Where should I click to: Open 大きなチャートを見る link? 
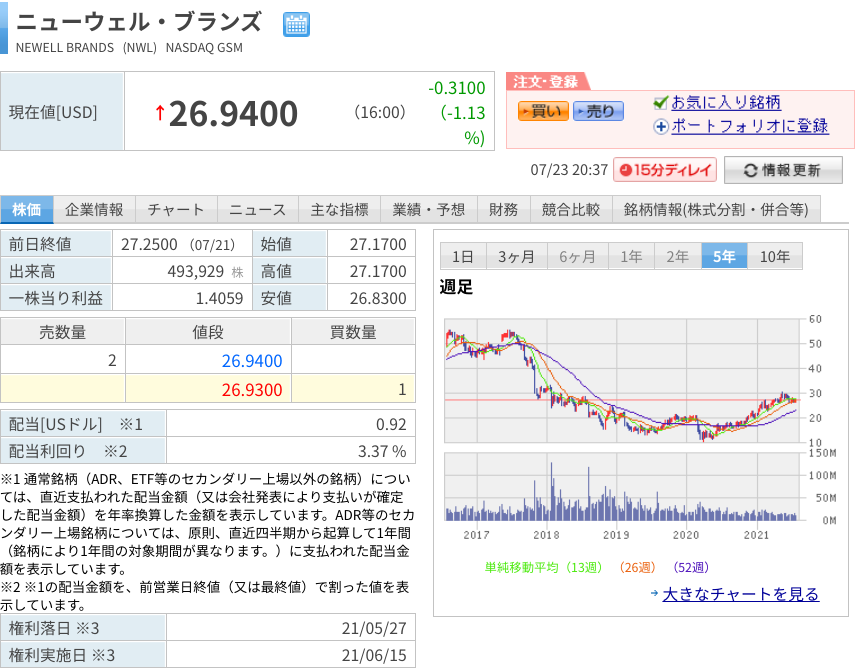741,594
